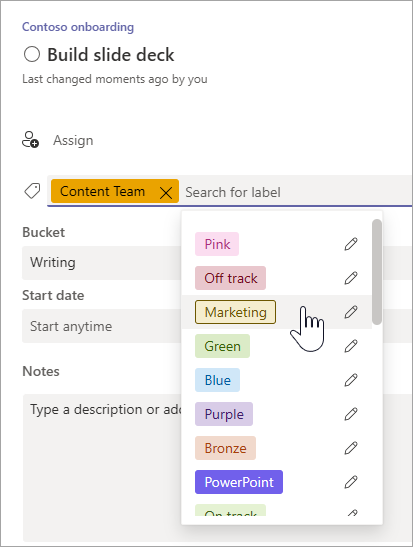
Task: Click the label list scrollbar thumb
Action: pos(377,272)
